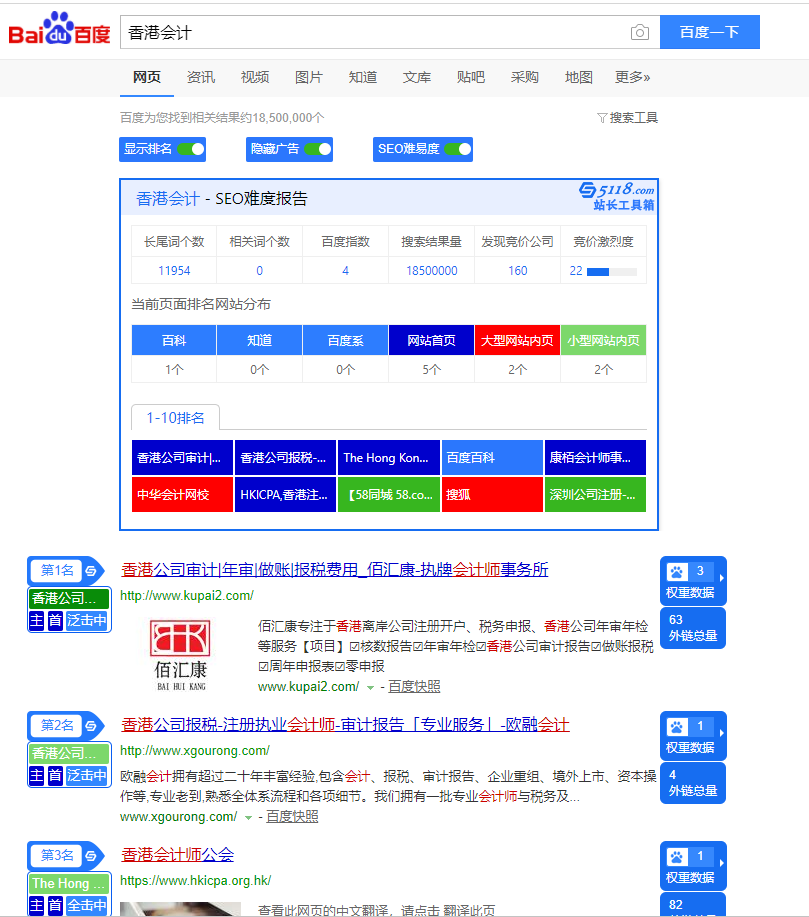
Task: Click 主 tag under third result rank
Action: point(36,905)
